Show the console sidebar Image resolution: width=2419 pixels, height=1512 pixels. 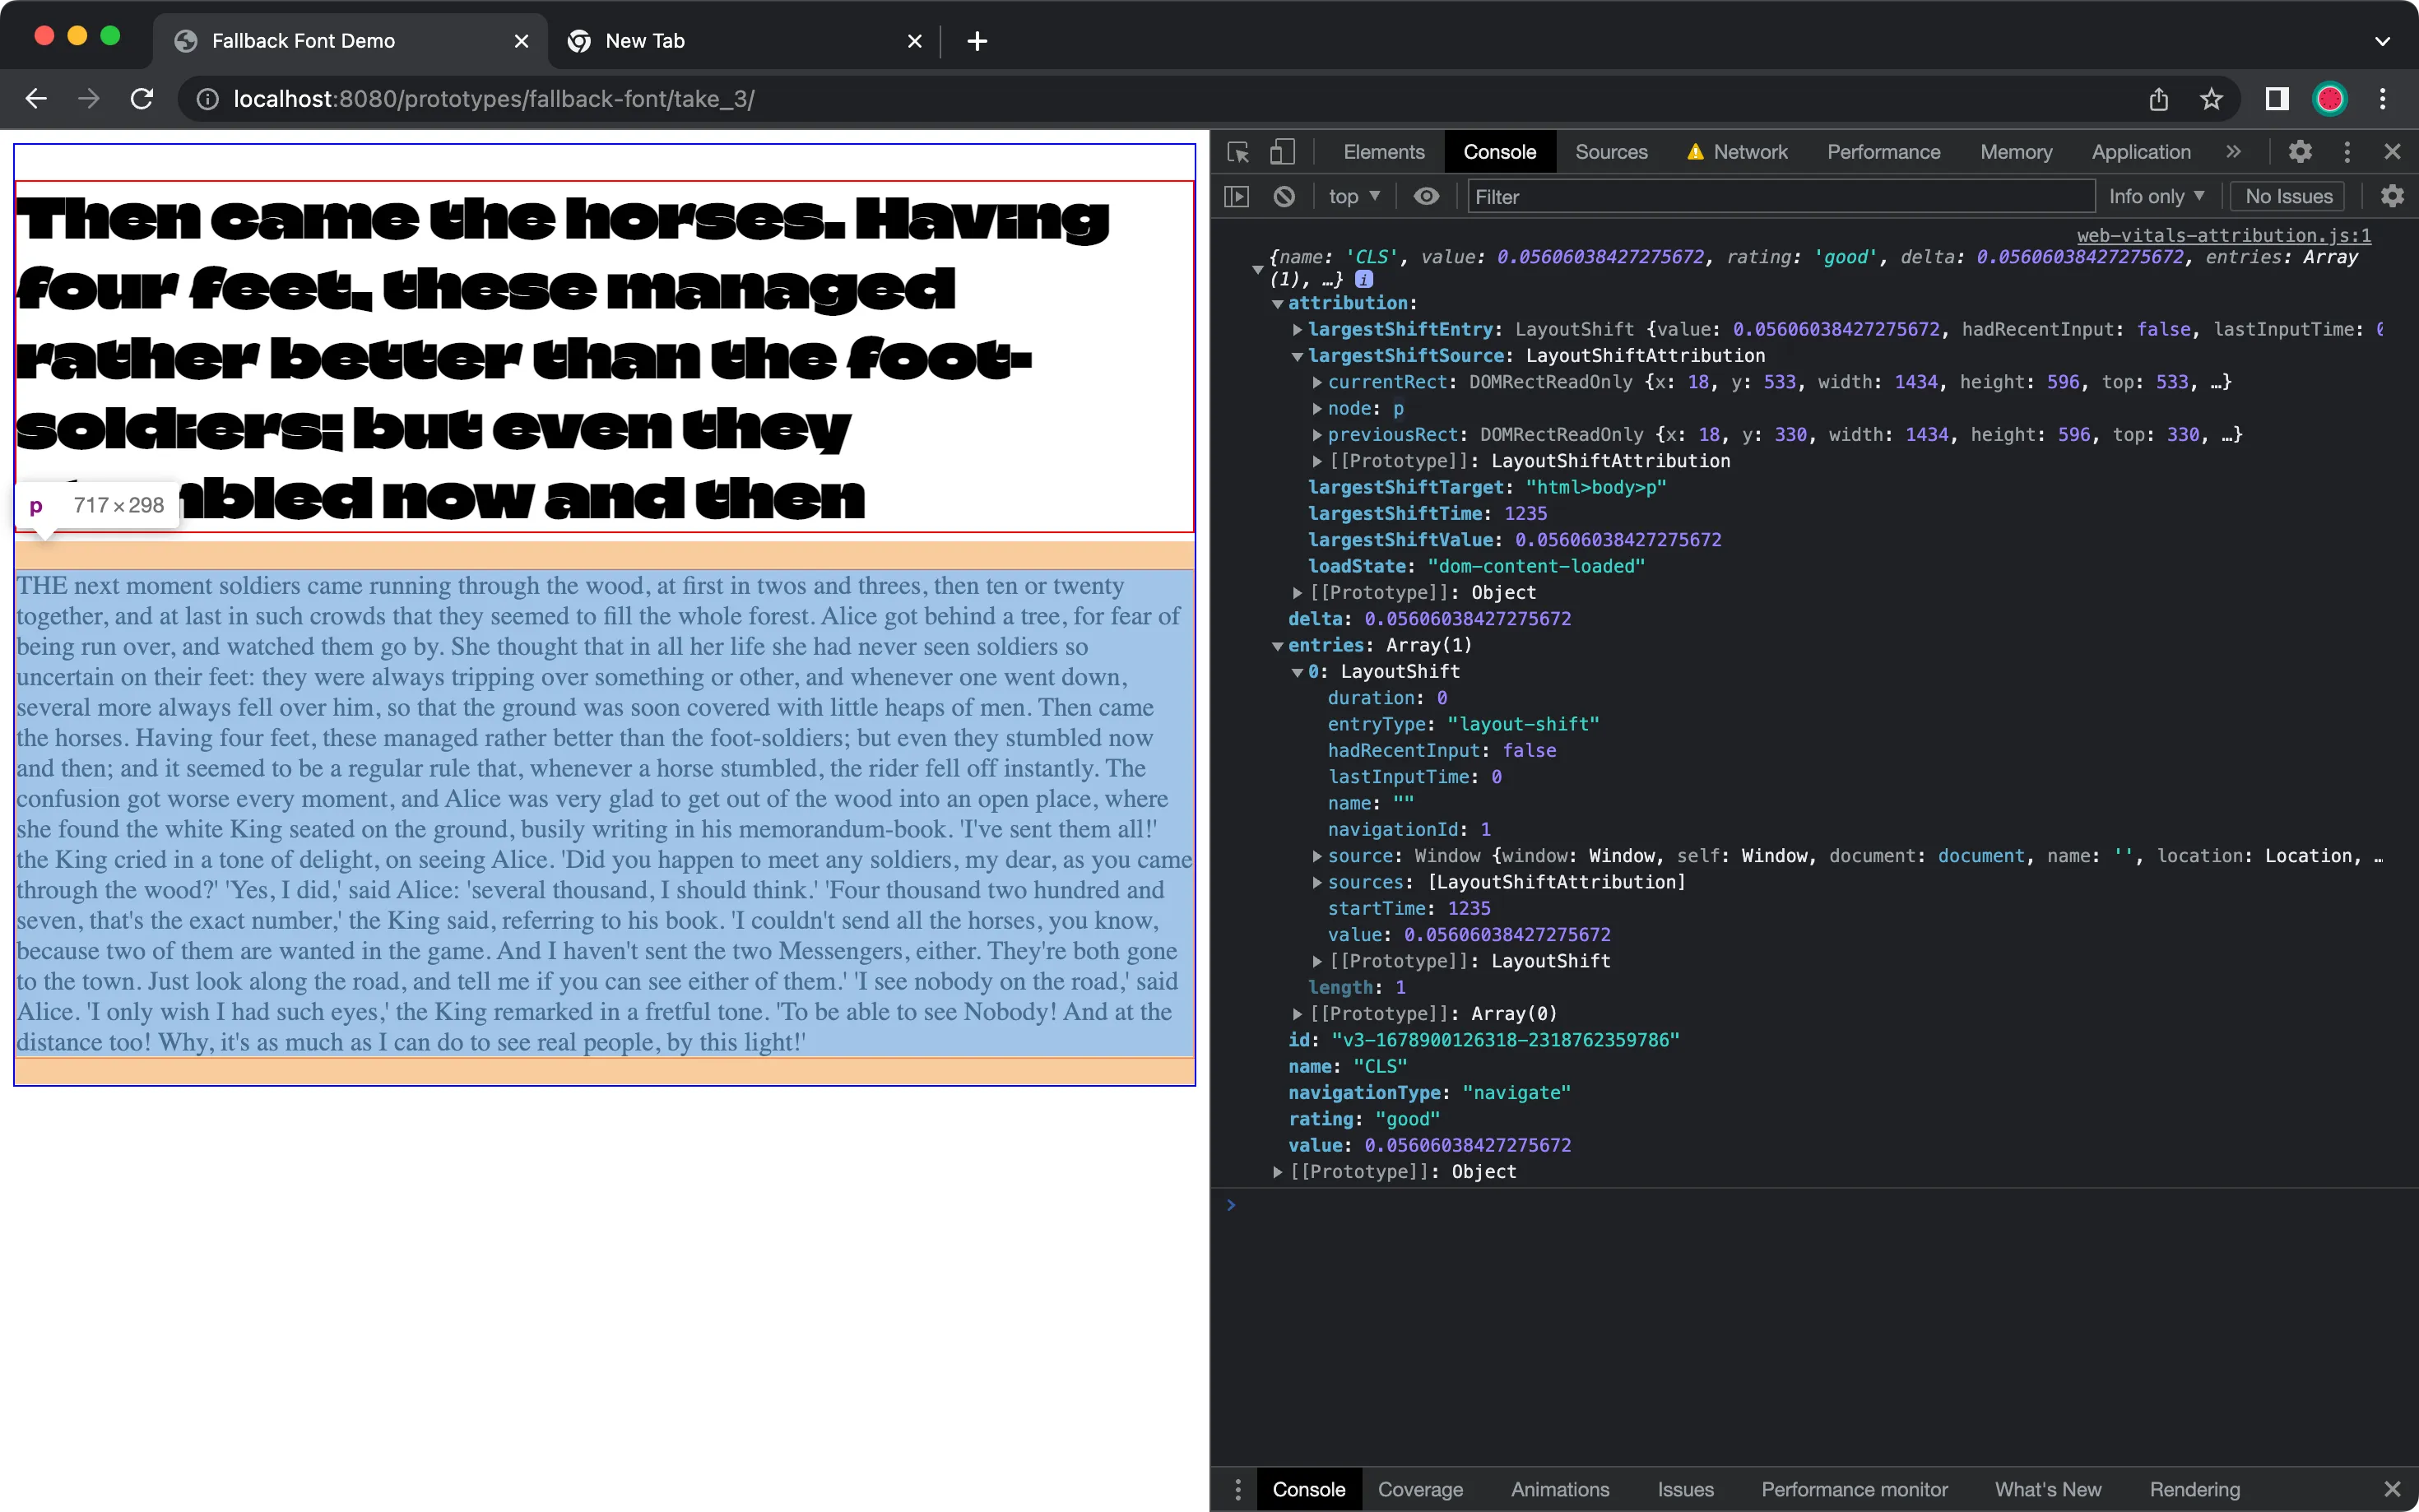(1236, 196)
